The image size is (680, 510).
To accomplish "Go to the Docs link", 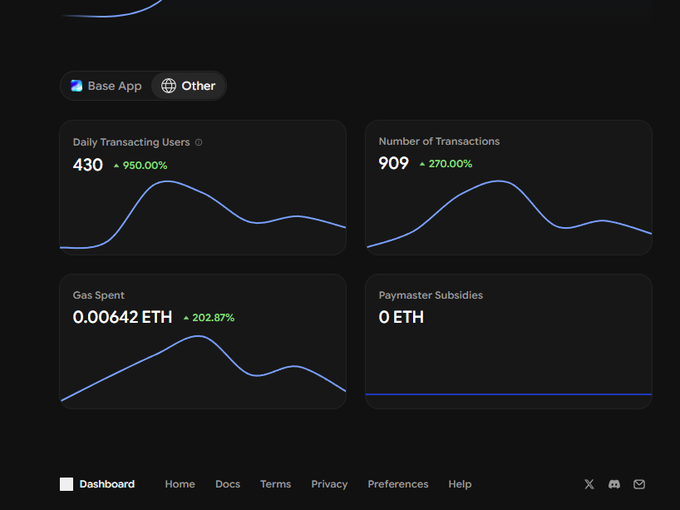I will coord(228,484).
